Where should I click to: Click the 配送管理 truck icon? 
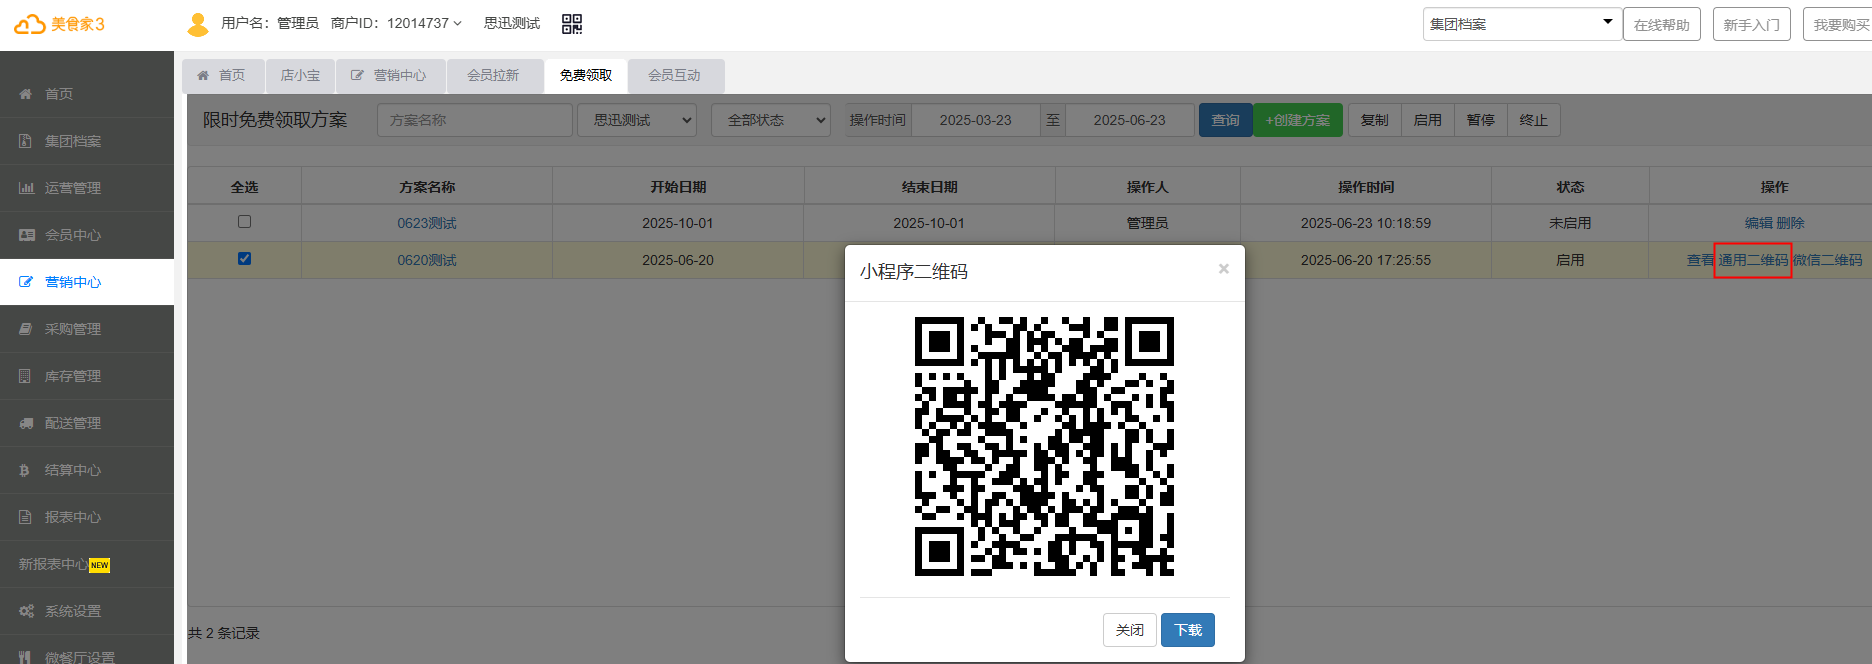[x=27, y=423]
